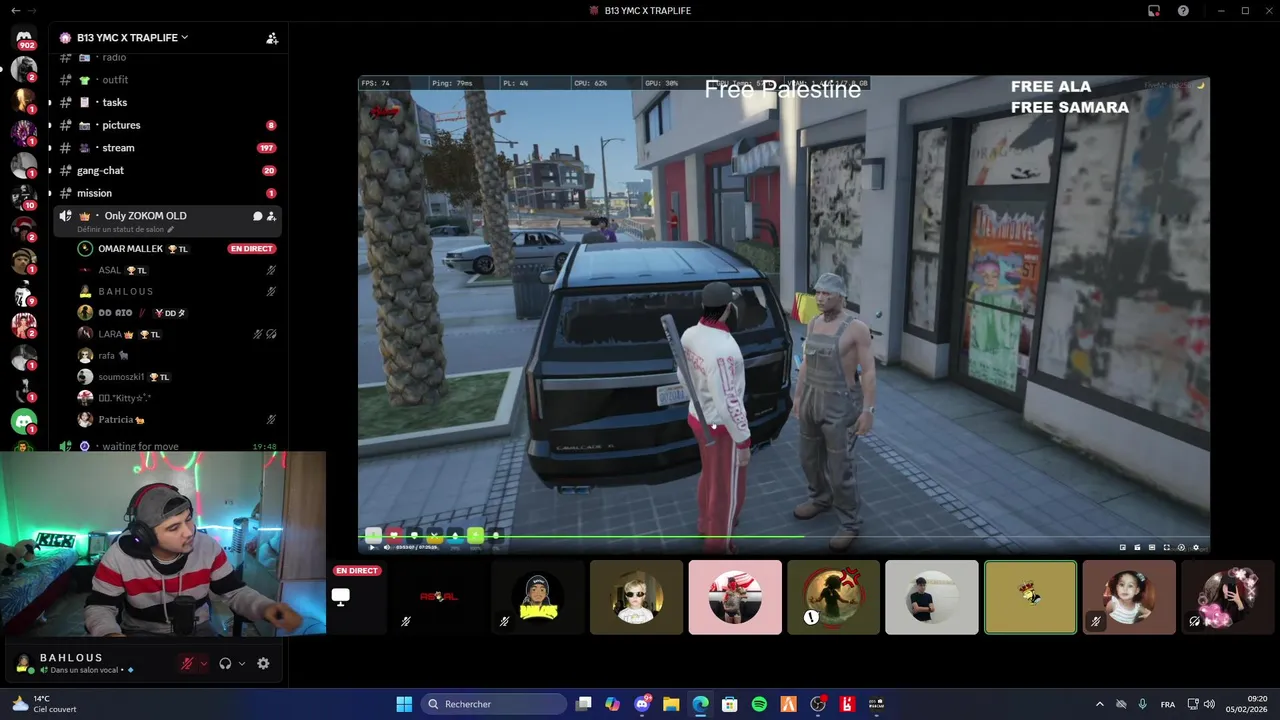This screenshot has height=720, width=1280.
Task: Open headphone output options arrow
Action: coord(241,663)
